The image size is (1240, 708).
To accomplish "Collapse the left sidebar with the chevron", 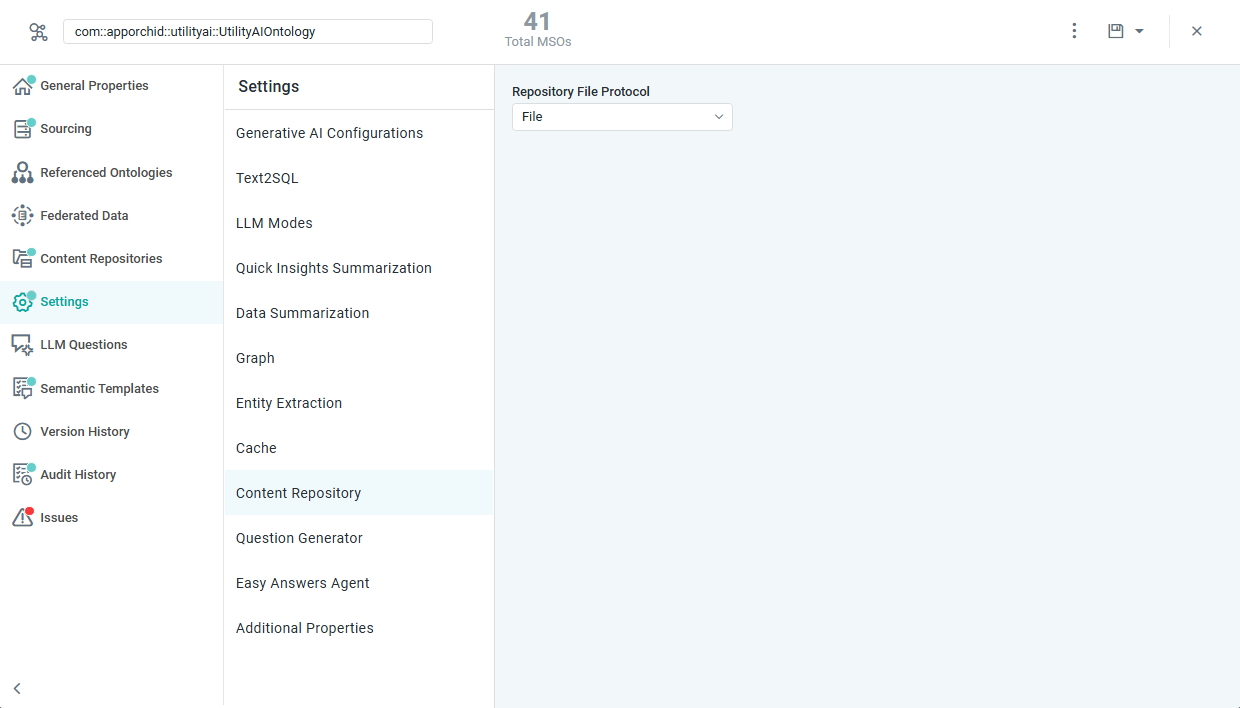I will click(x=17, y=688).
